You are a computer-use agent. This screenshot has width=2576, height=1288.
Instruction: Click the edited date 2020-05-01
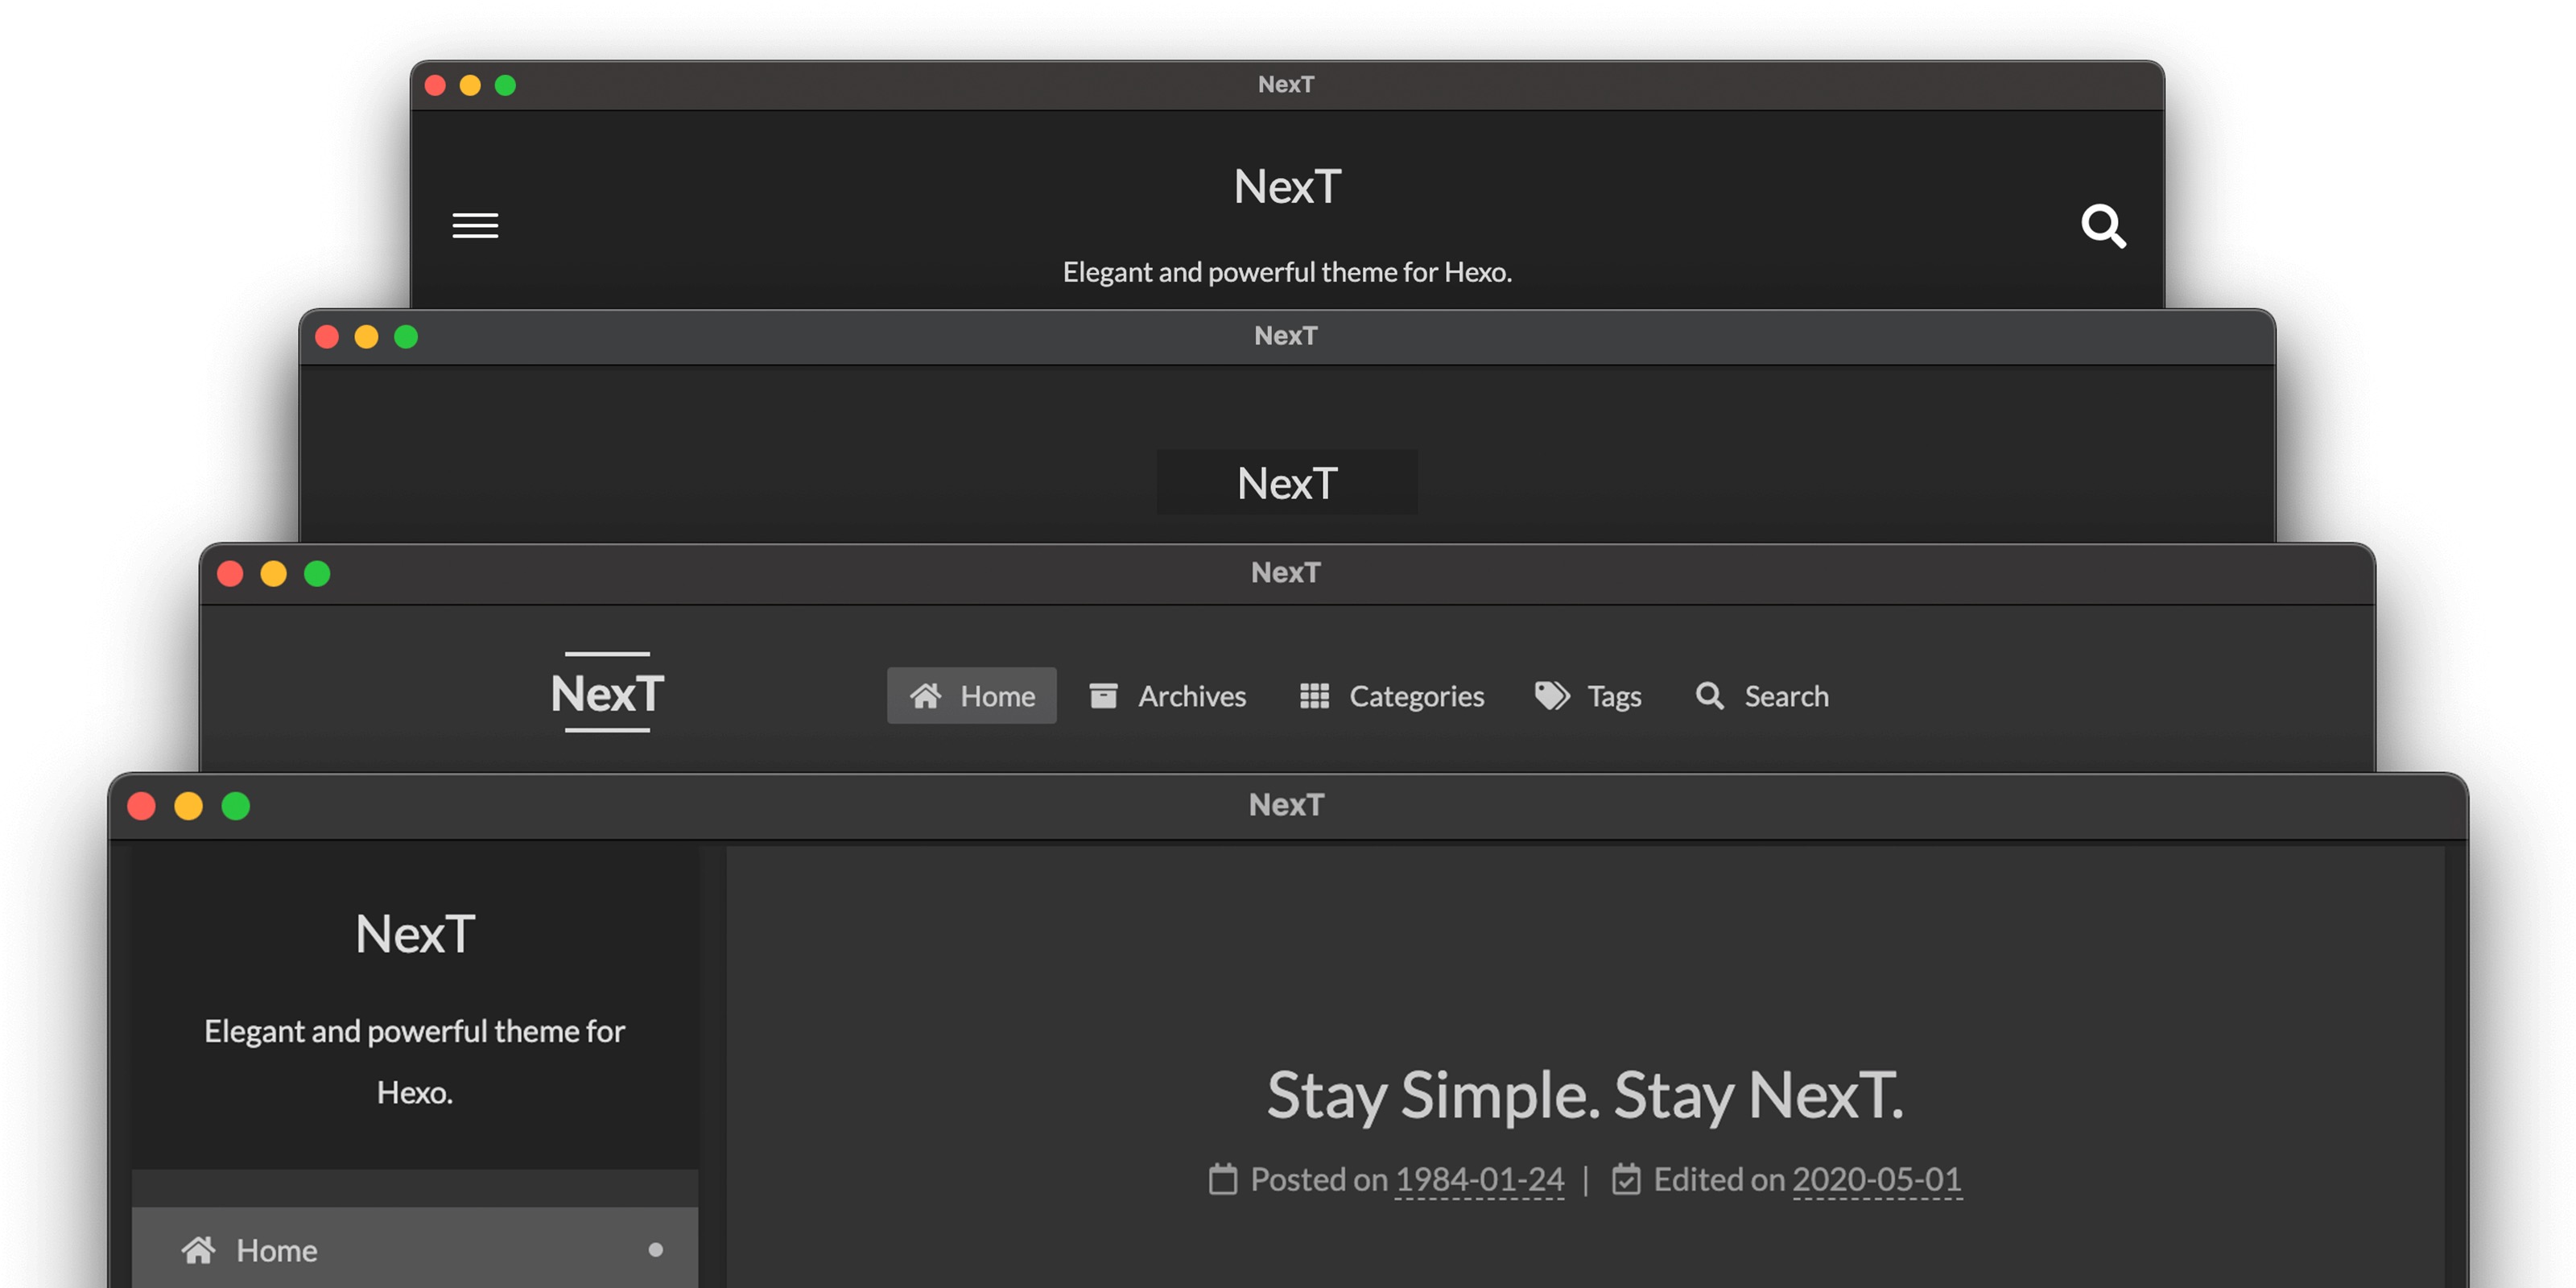pyautogui.click(x=1876, y=1180)
